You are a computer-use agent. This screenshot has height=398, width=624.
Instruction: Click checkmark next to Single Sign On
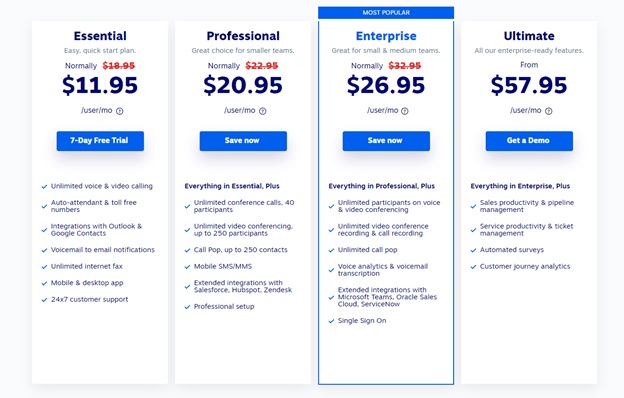pos(331,321)
